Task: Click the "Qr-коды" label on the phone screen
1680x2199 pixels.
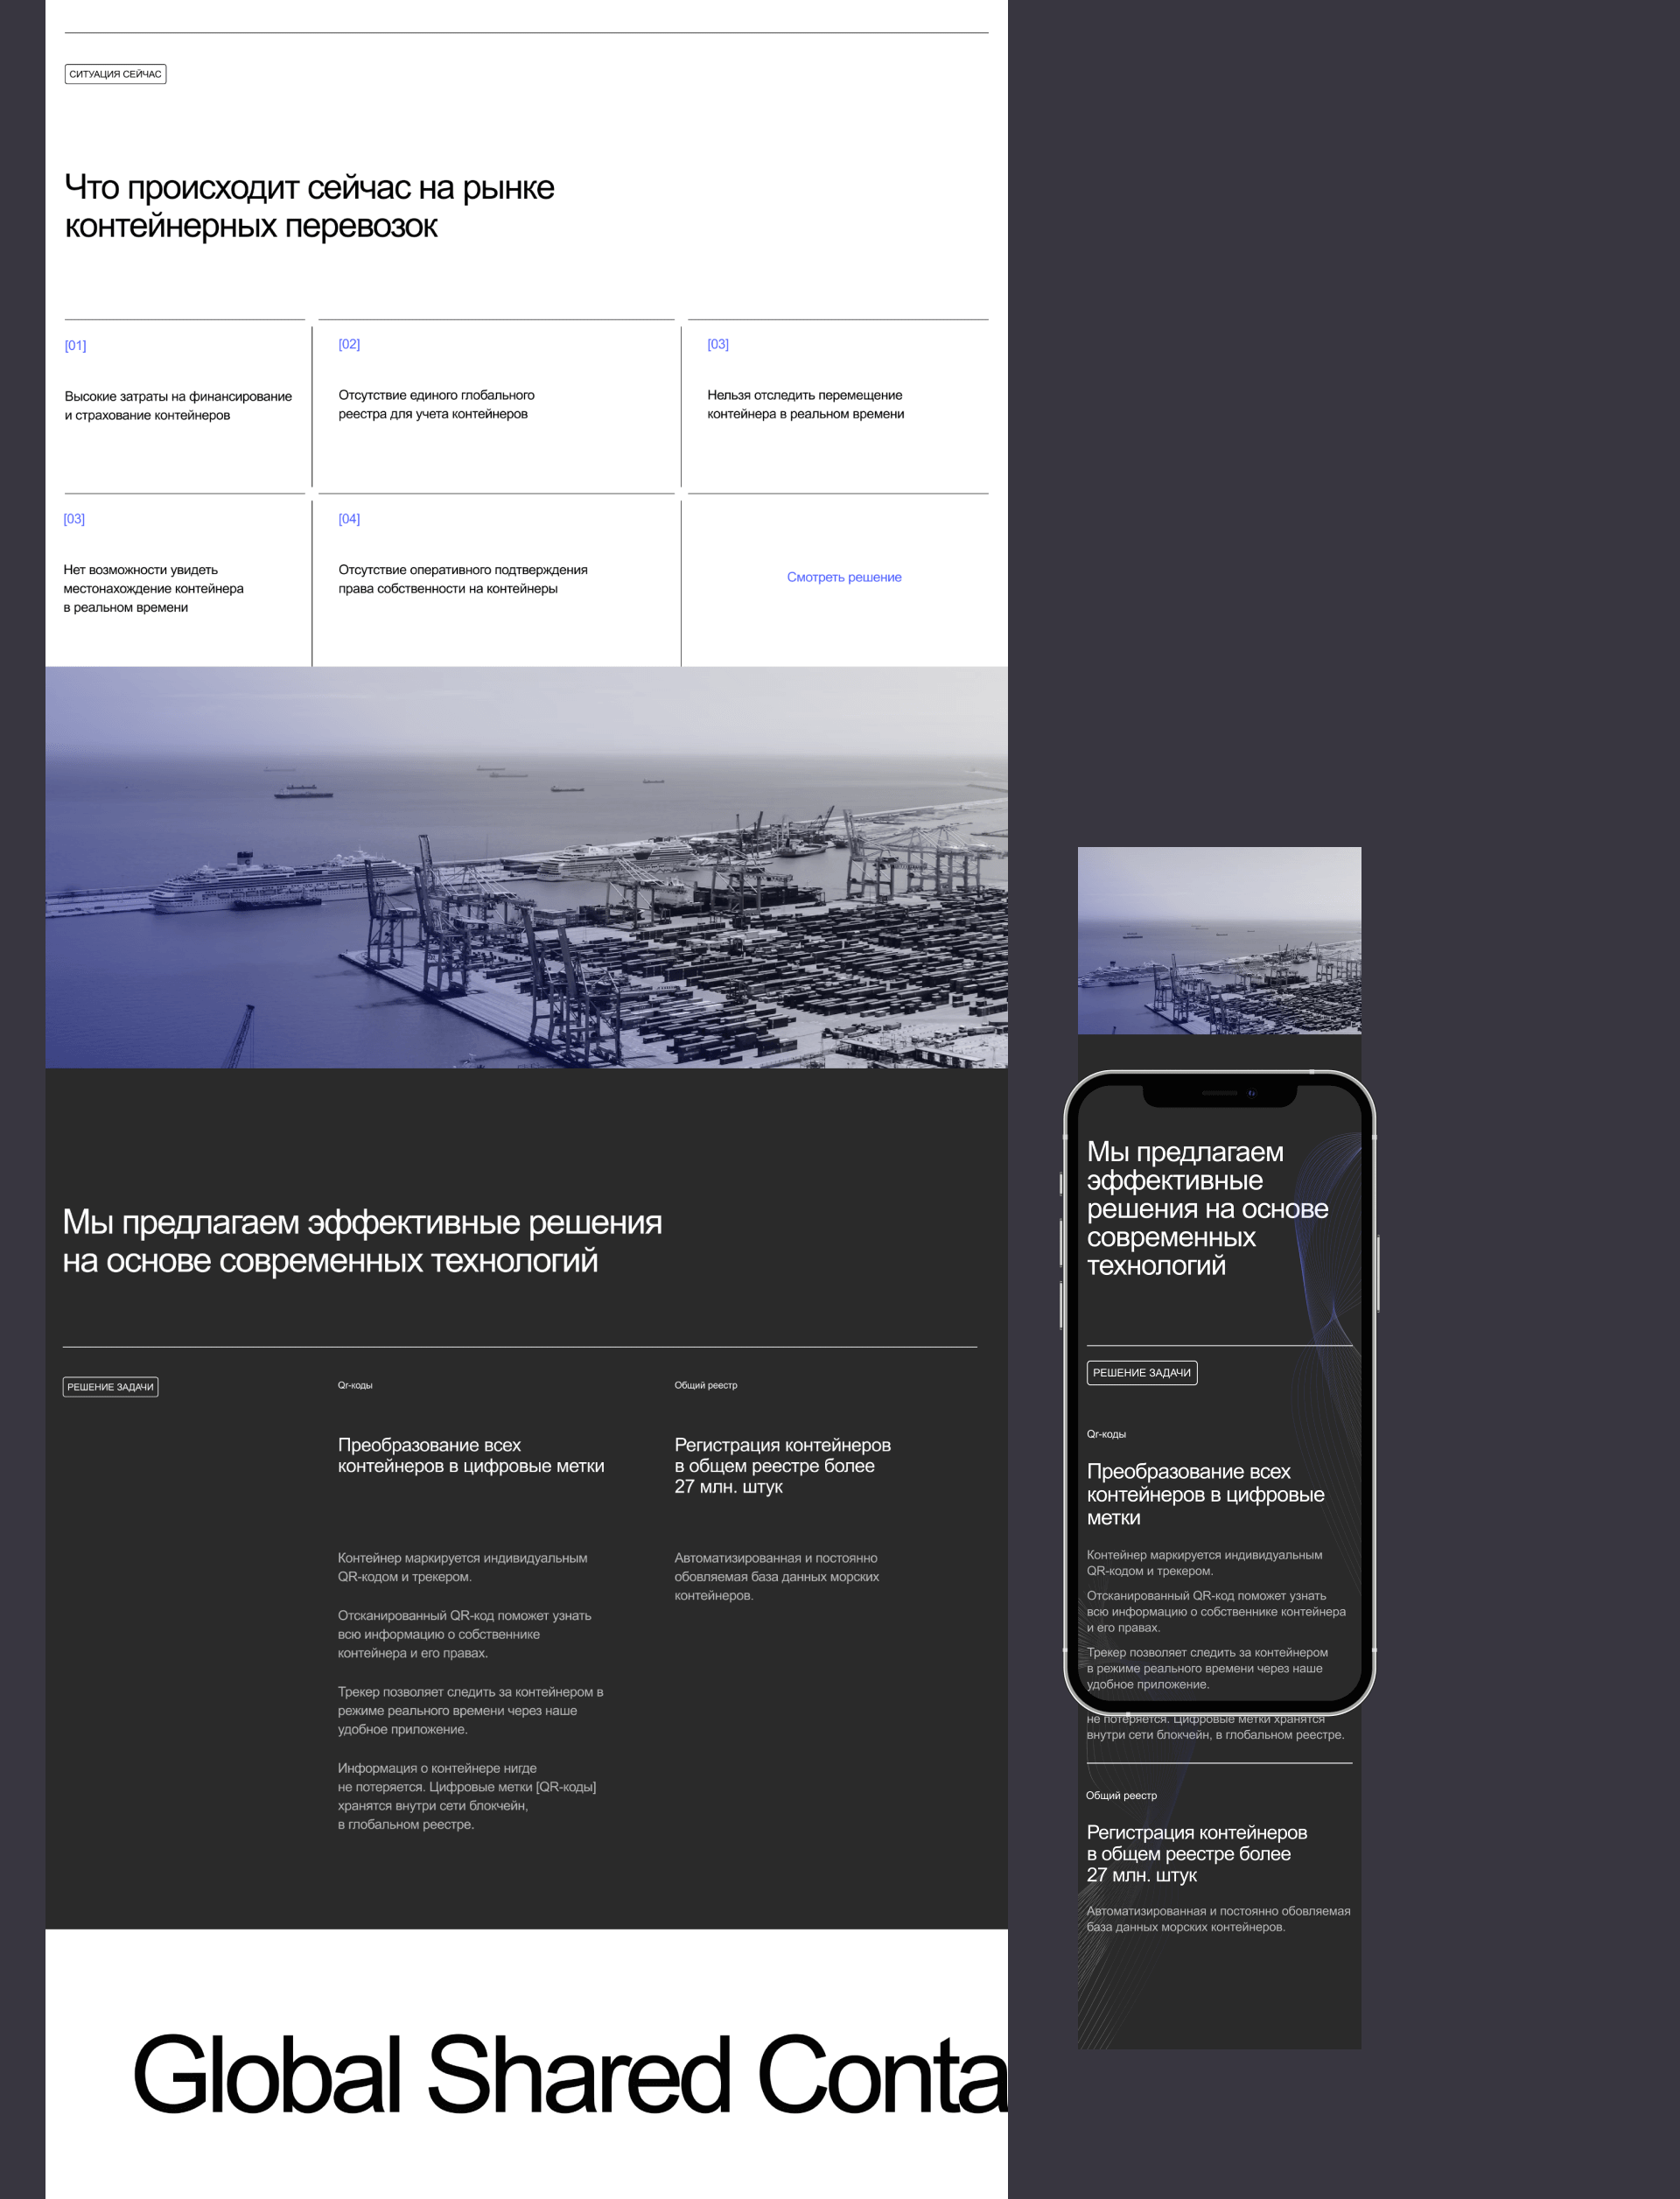Action: tap(1106, 1434)
